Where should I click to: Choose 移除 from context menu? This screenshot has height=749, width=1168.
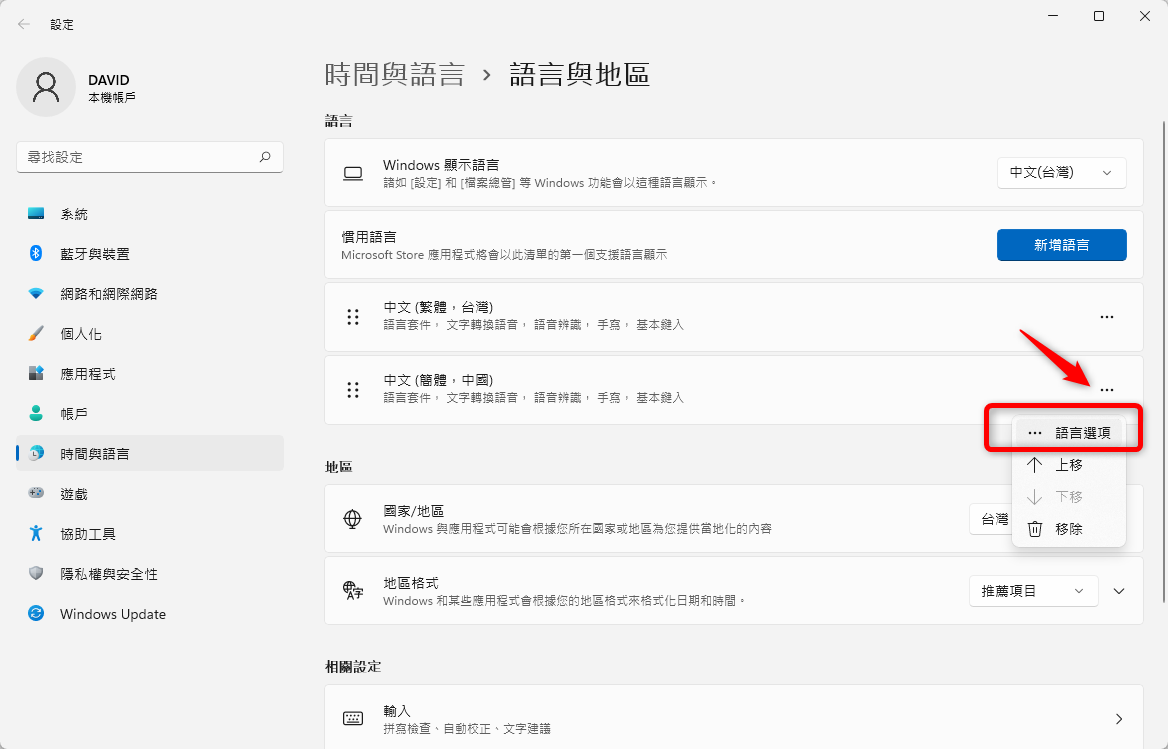pos(1069,529)
